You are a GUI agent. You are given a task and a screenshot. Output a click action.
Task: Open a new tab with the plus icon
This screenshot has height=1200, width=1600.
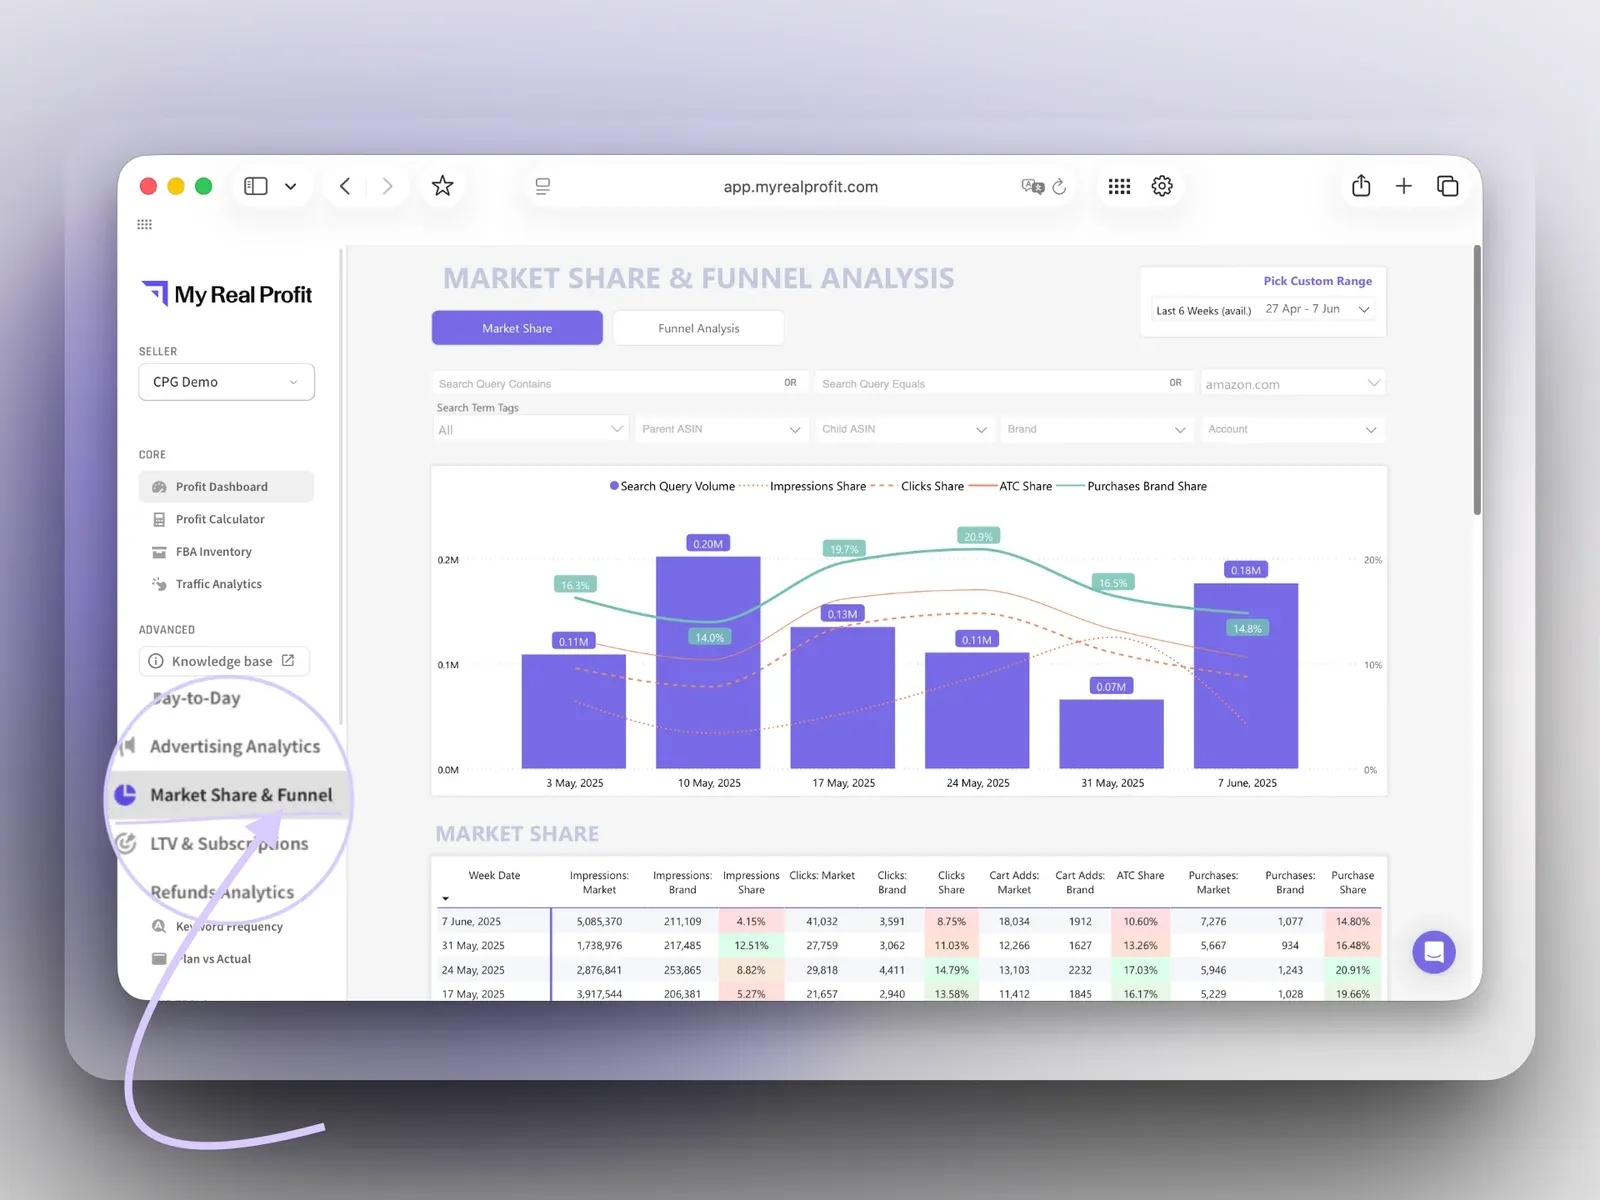point(1404,186)
